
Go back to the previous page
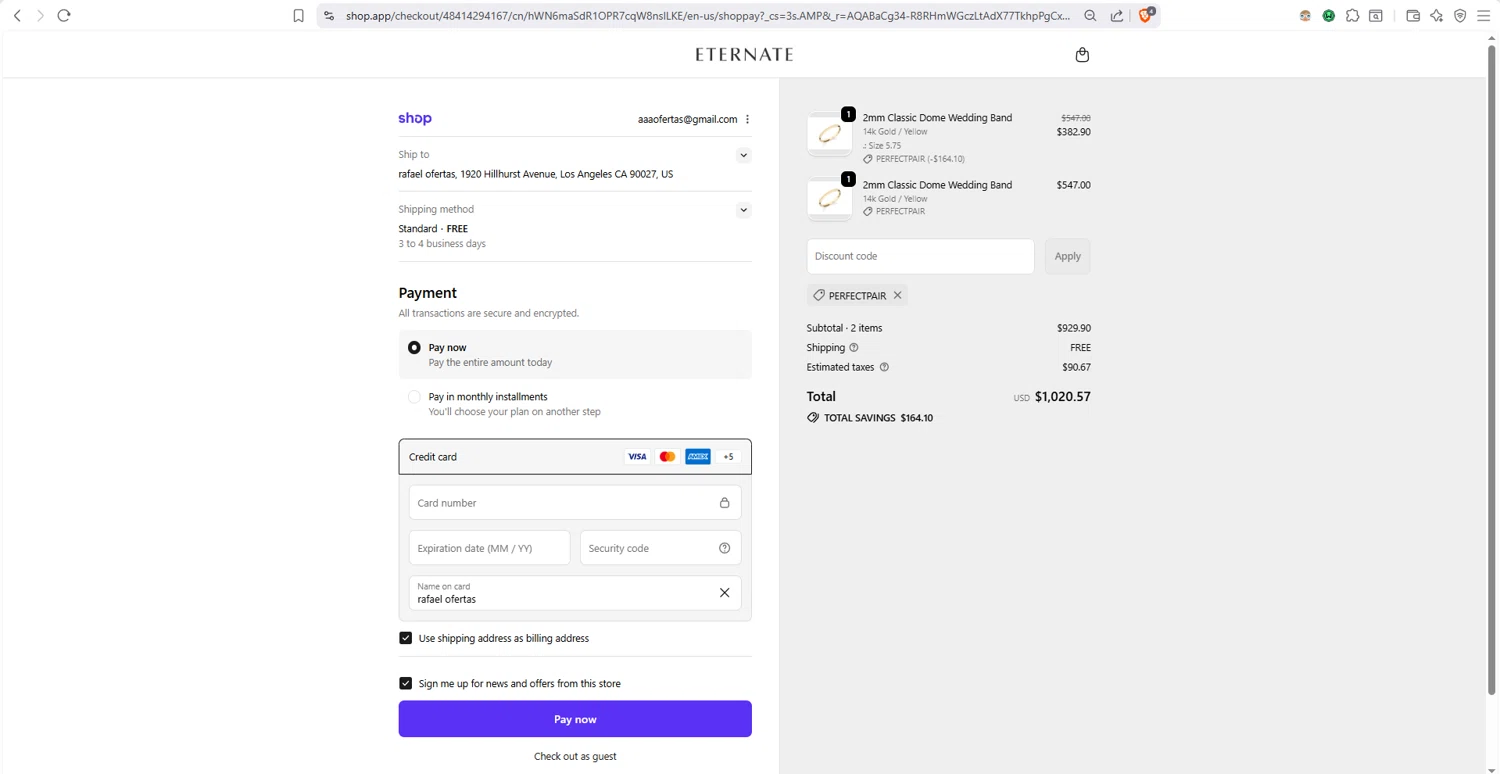point(17,16)
